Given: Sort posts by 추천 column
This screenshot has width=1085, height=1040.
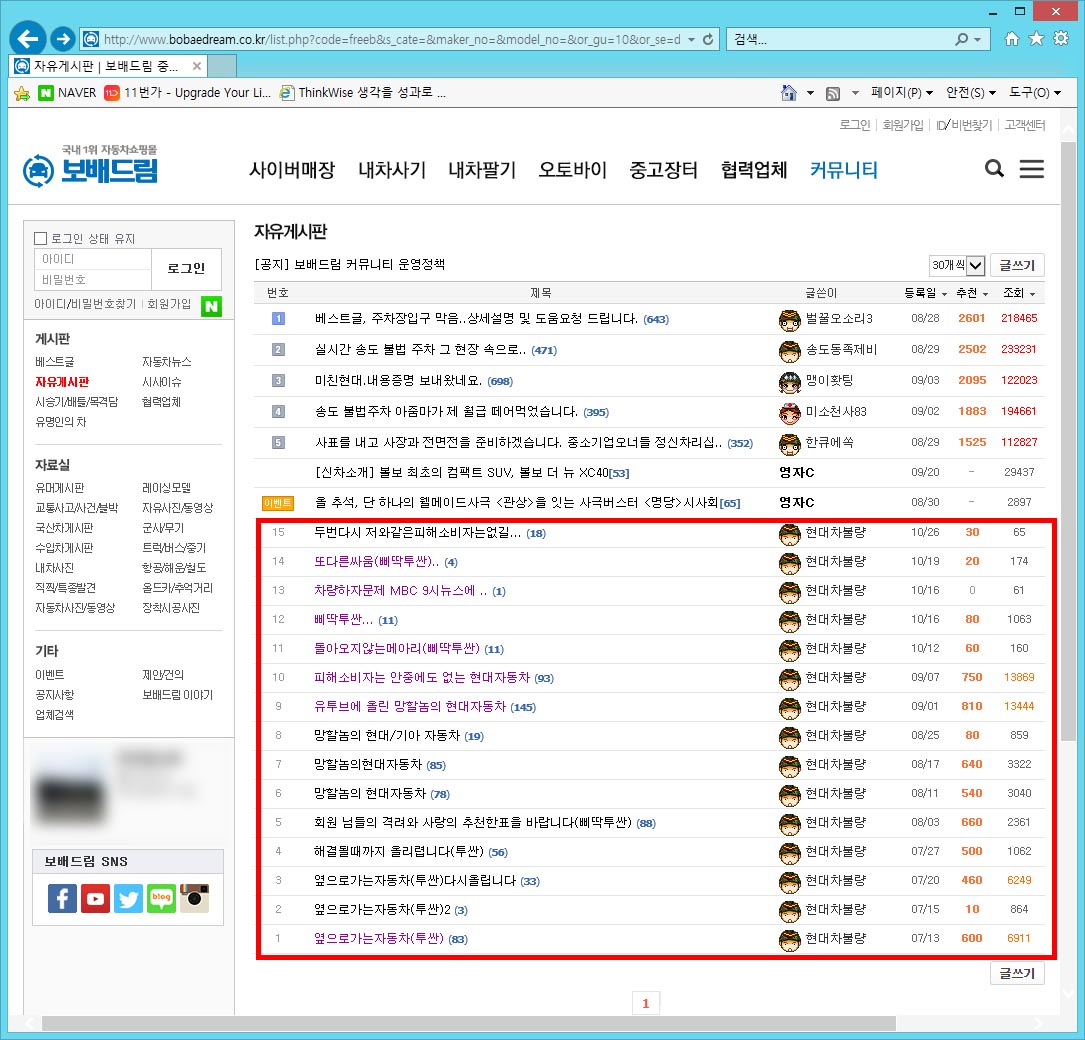Looking at the screenshot, I should coord(972,293).
